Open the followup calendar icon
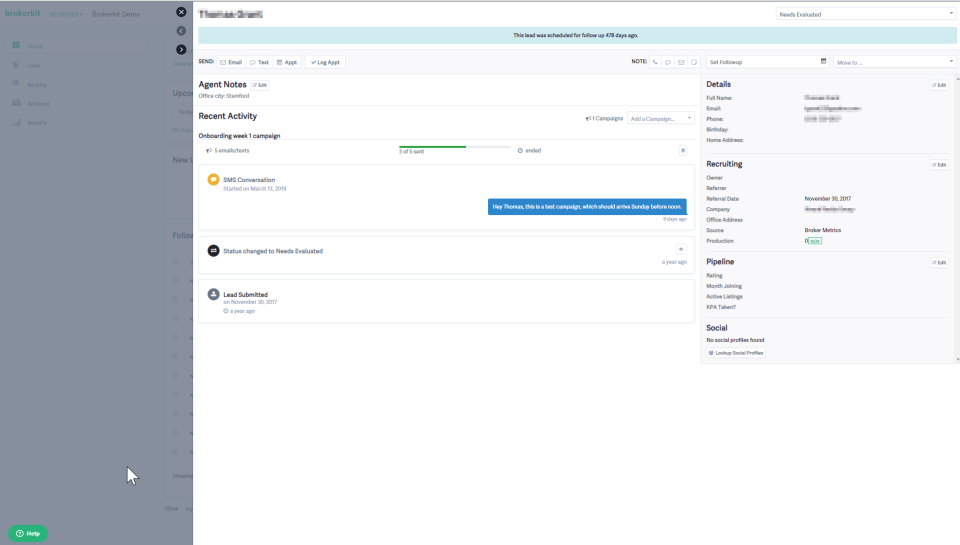The image size is (960, 545). pos(823,61)
